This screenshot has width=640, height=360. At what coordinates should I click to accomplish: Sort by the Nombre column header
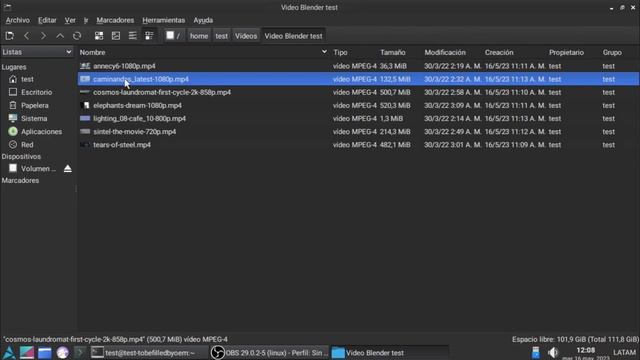[92, 52]
